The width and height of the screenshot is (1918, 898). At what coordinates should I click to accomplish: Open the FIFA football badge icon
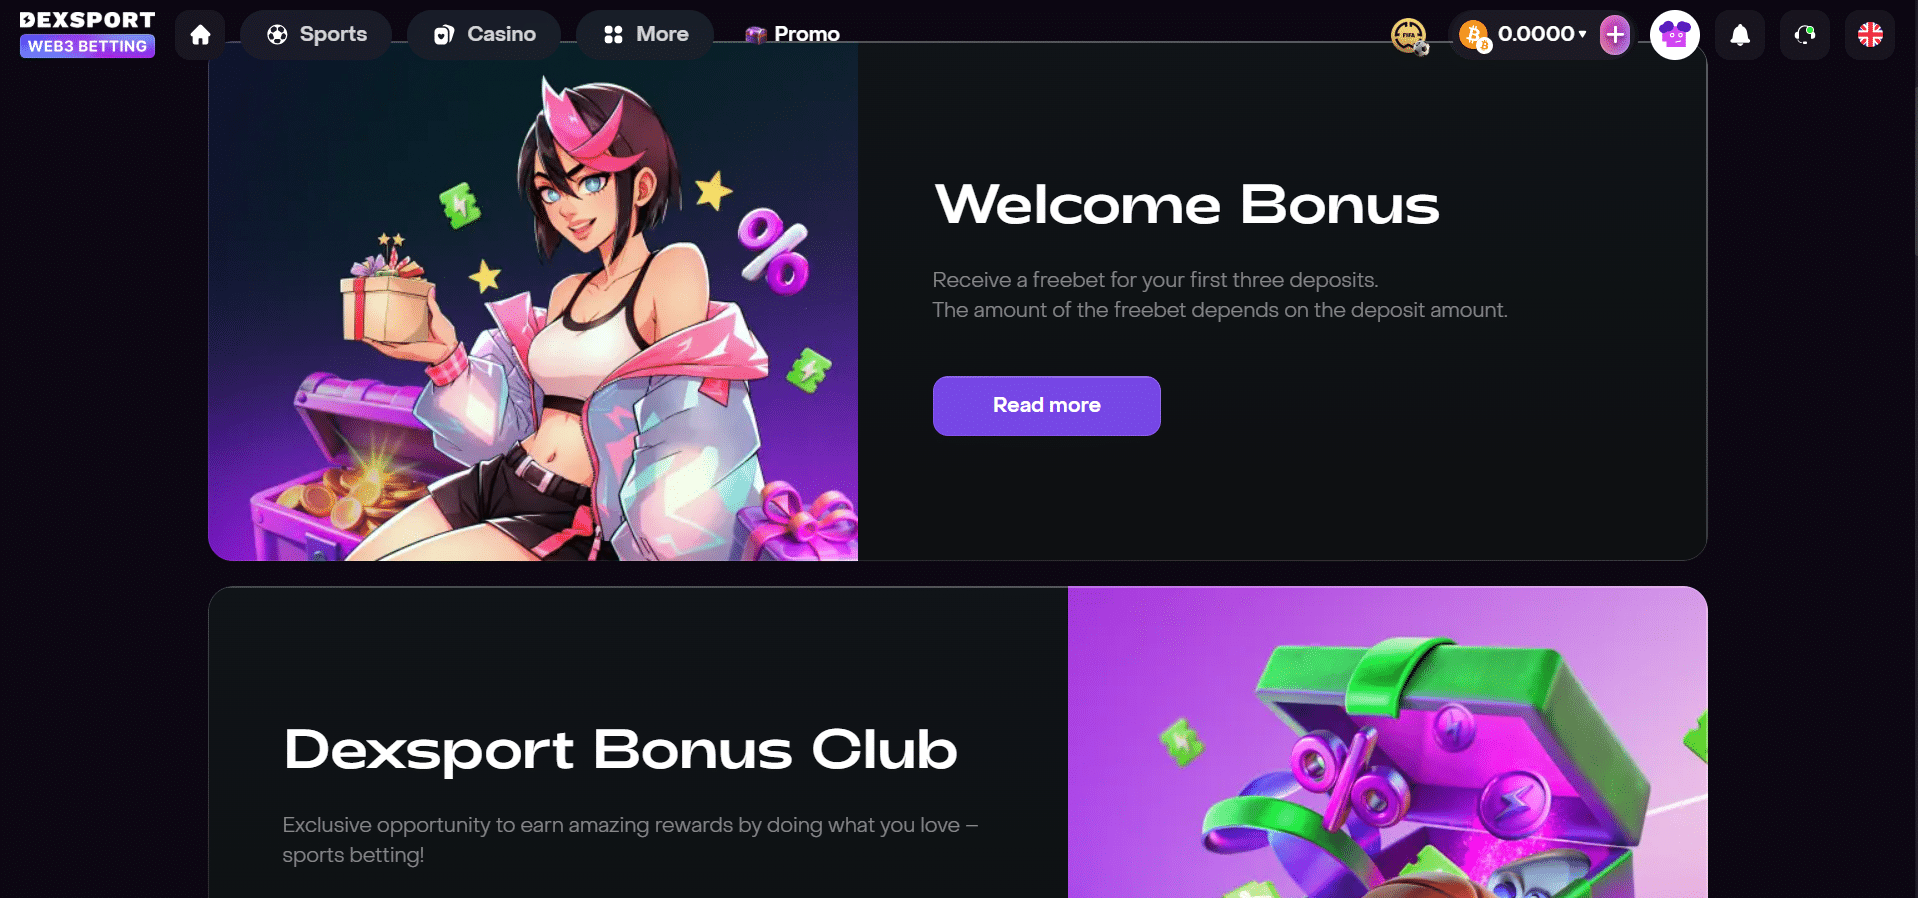1409,36
